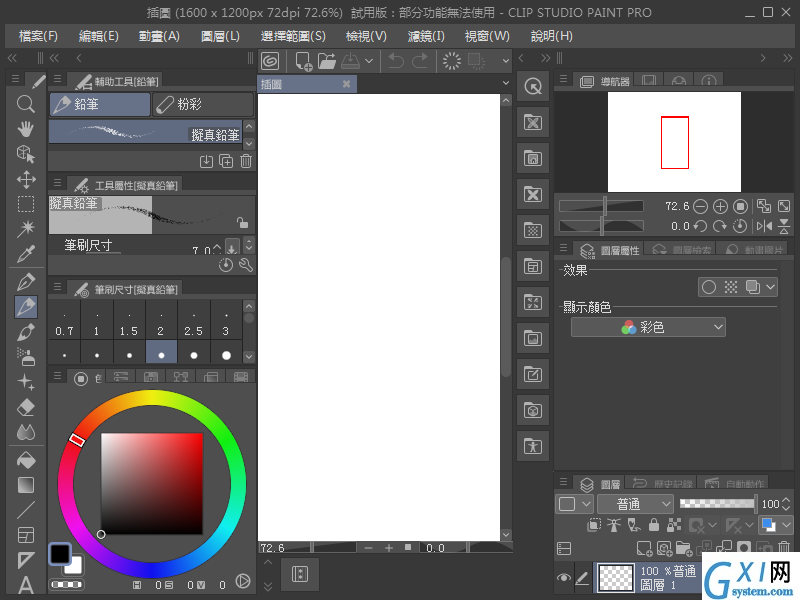Select the Text tool
Screen dimensions: 800x600
[x=26, y=585]
